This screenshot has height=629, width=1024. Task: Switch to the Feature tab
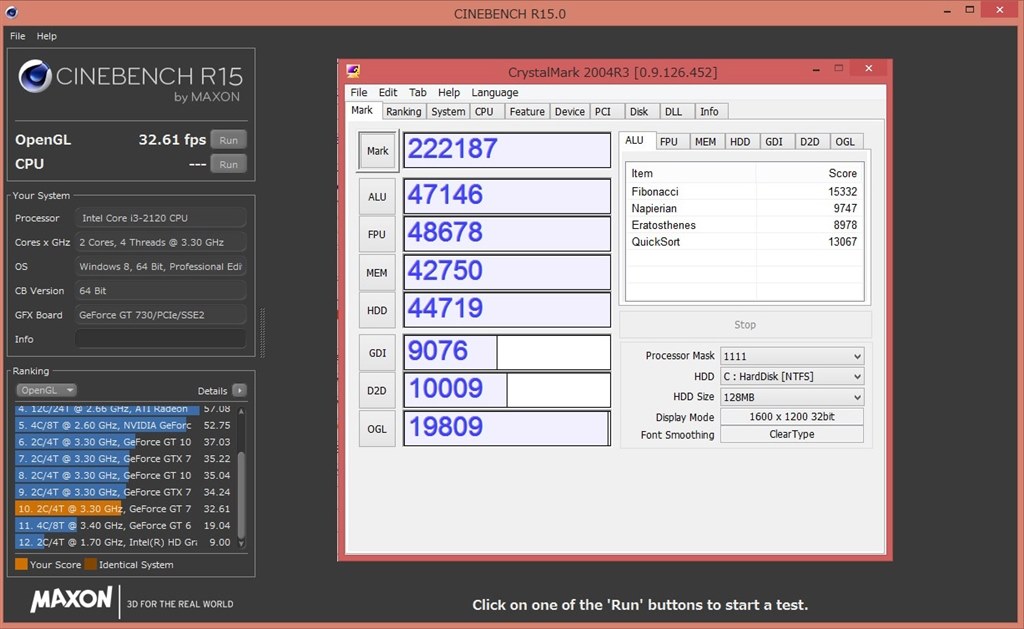(527, 112)
